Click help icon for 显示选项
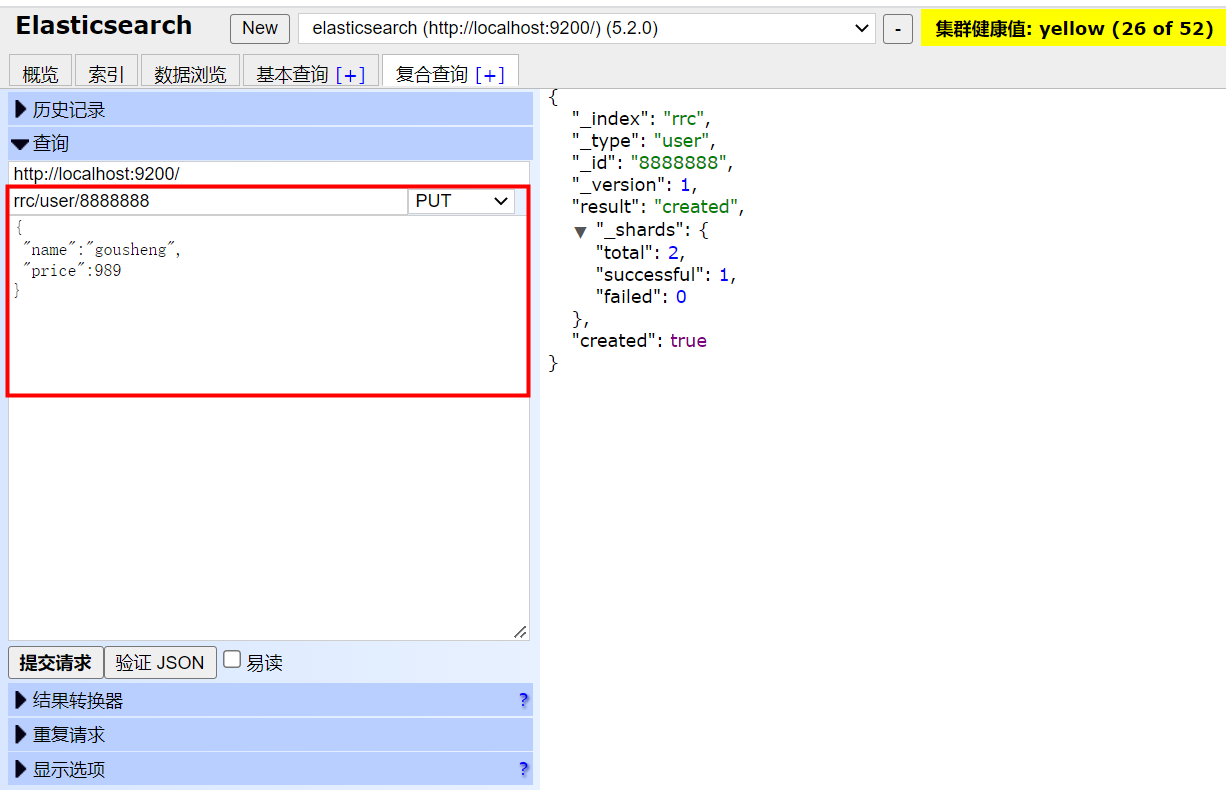The width and height of the screenshot is (1226, 790). click(x=523, y=769)
